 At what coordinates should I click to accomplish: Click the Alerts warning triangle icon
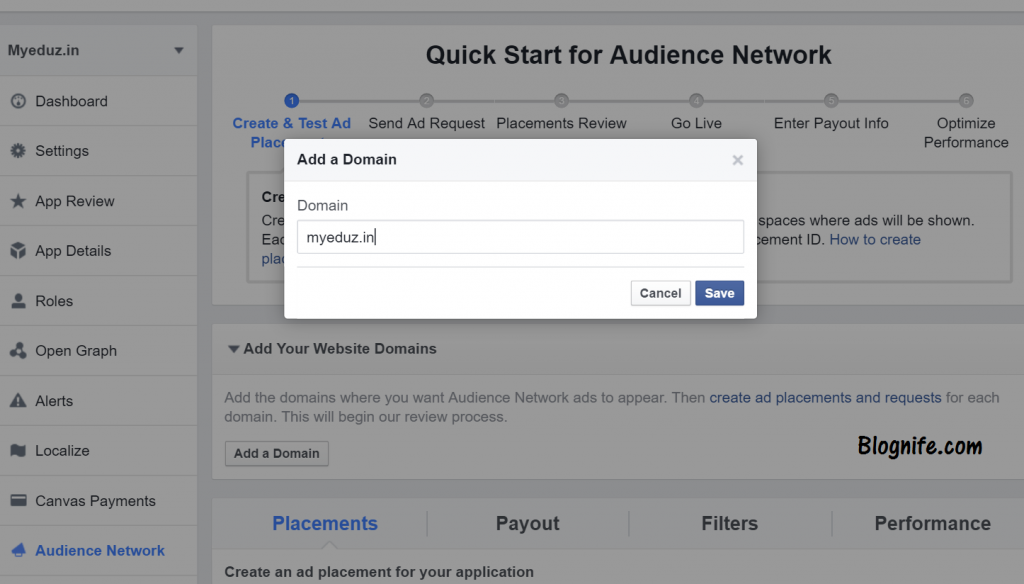tap(18, 400)
